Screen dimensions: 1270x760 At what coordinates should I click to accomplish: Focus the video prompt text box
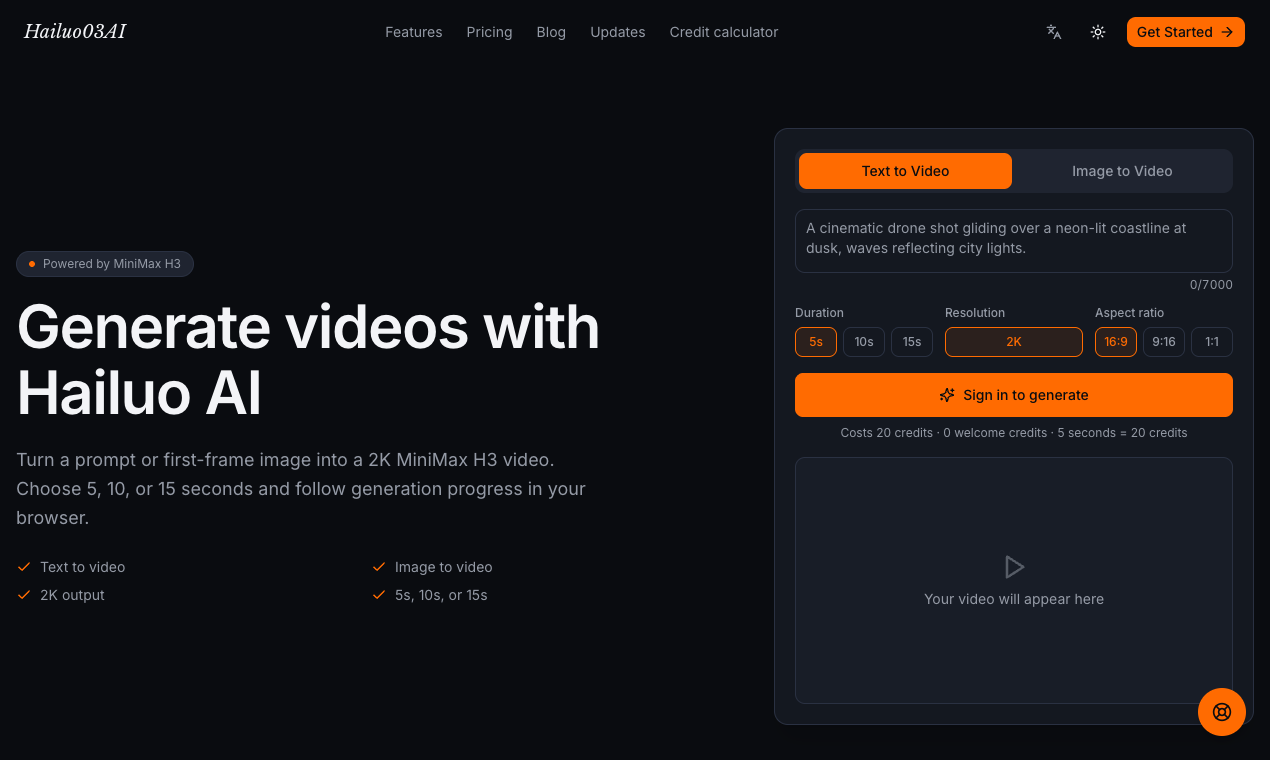(x=1014, y=241)
